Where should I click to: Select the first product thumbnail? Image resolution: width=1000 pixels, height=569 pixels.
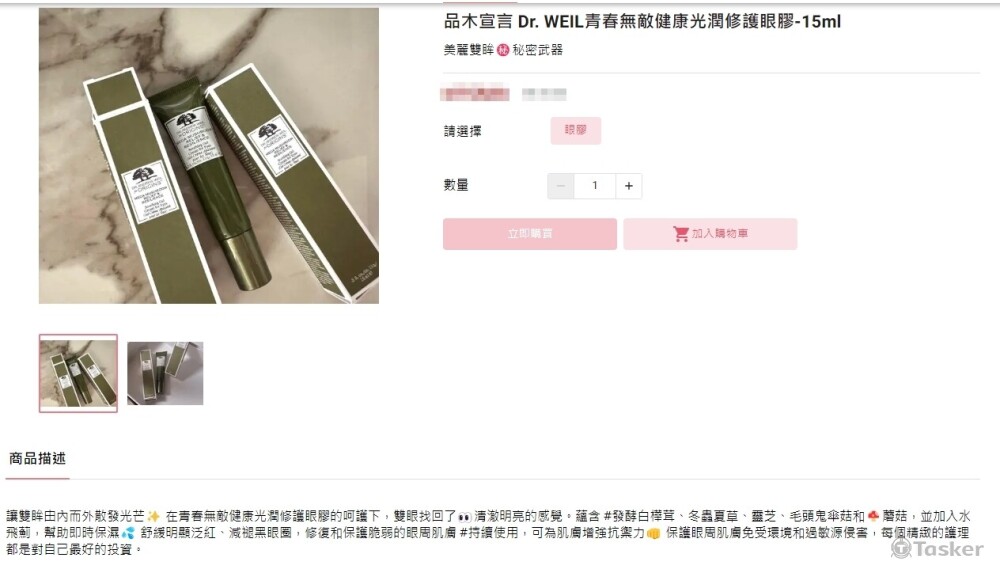coord(78,373)
